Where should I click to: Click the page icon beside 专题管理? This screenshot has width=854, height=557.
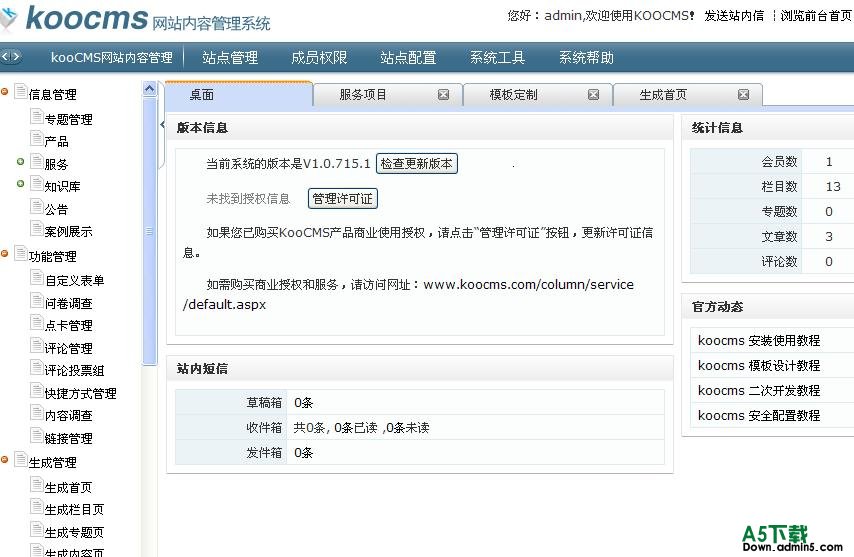point(36,117)
